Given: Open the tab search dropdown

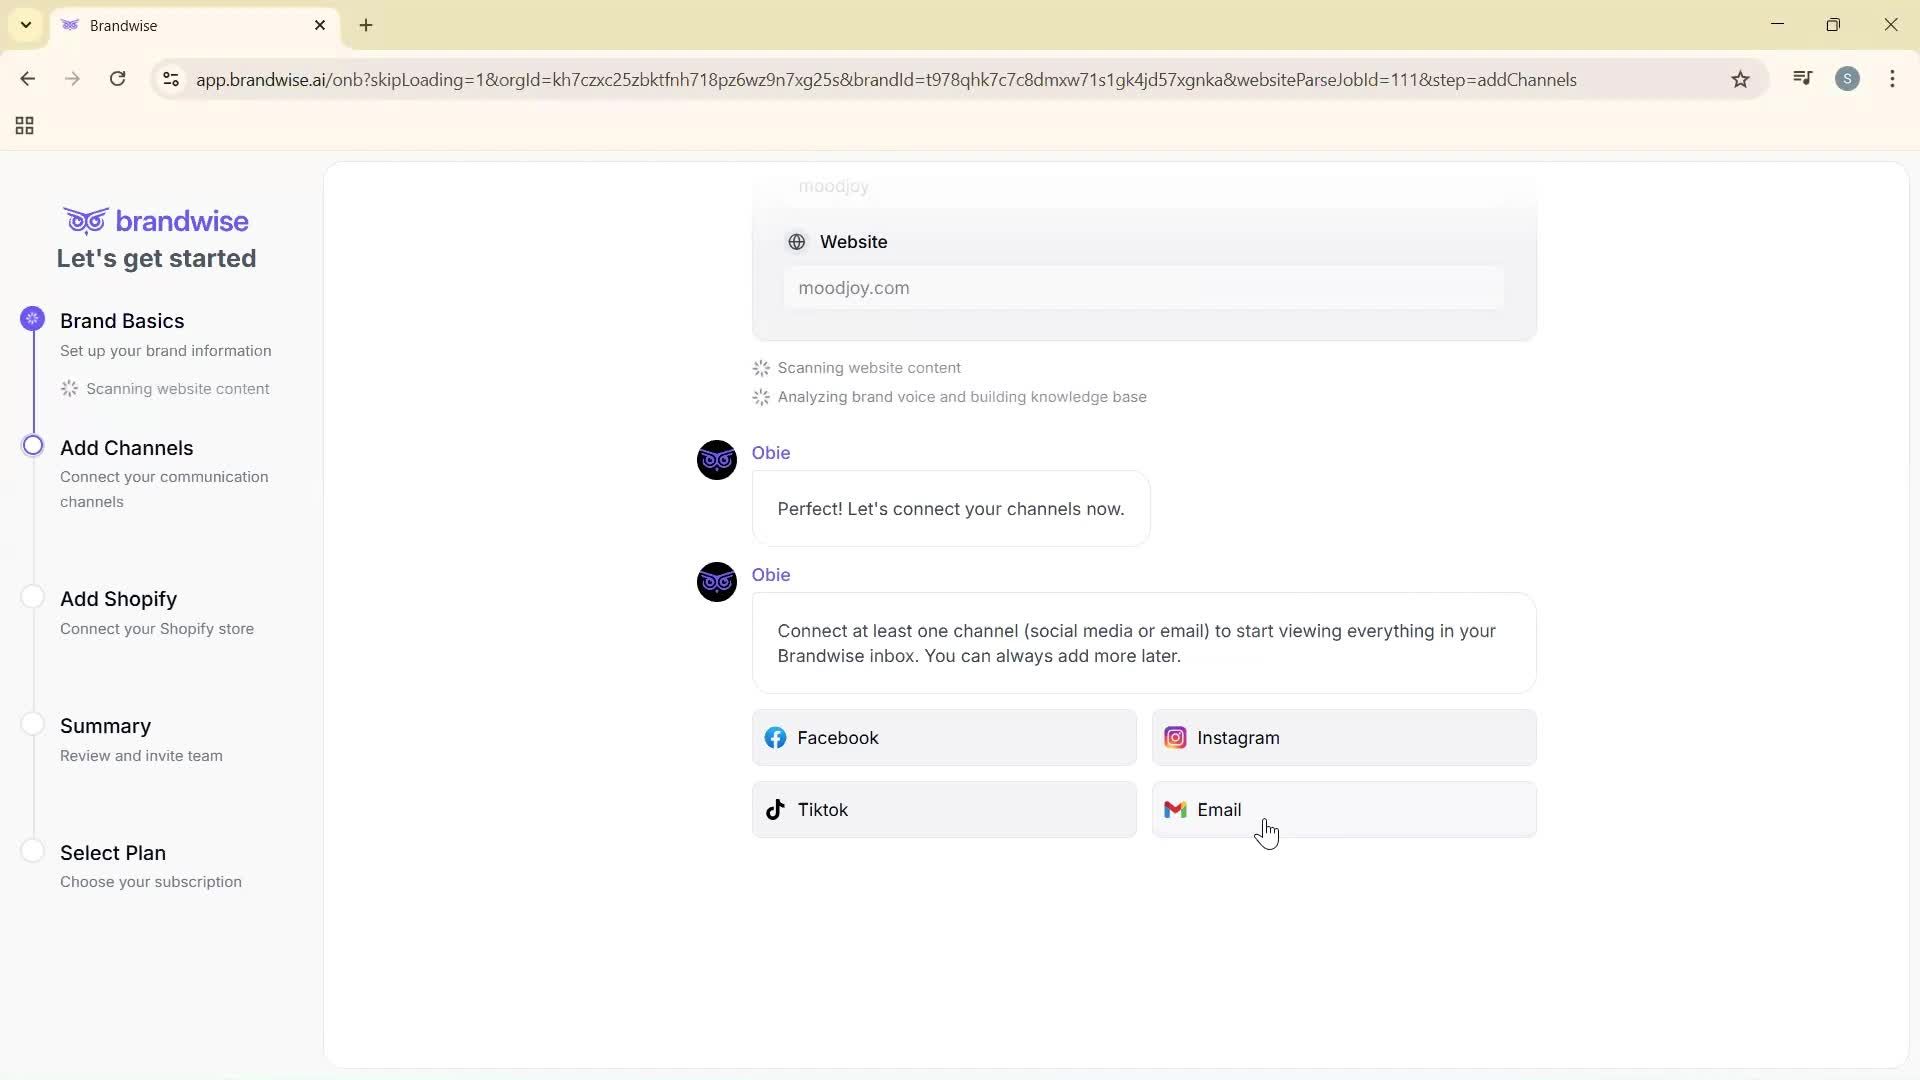Looking at the screenshot, I should pos(26,25).
